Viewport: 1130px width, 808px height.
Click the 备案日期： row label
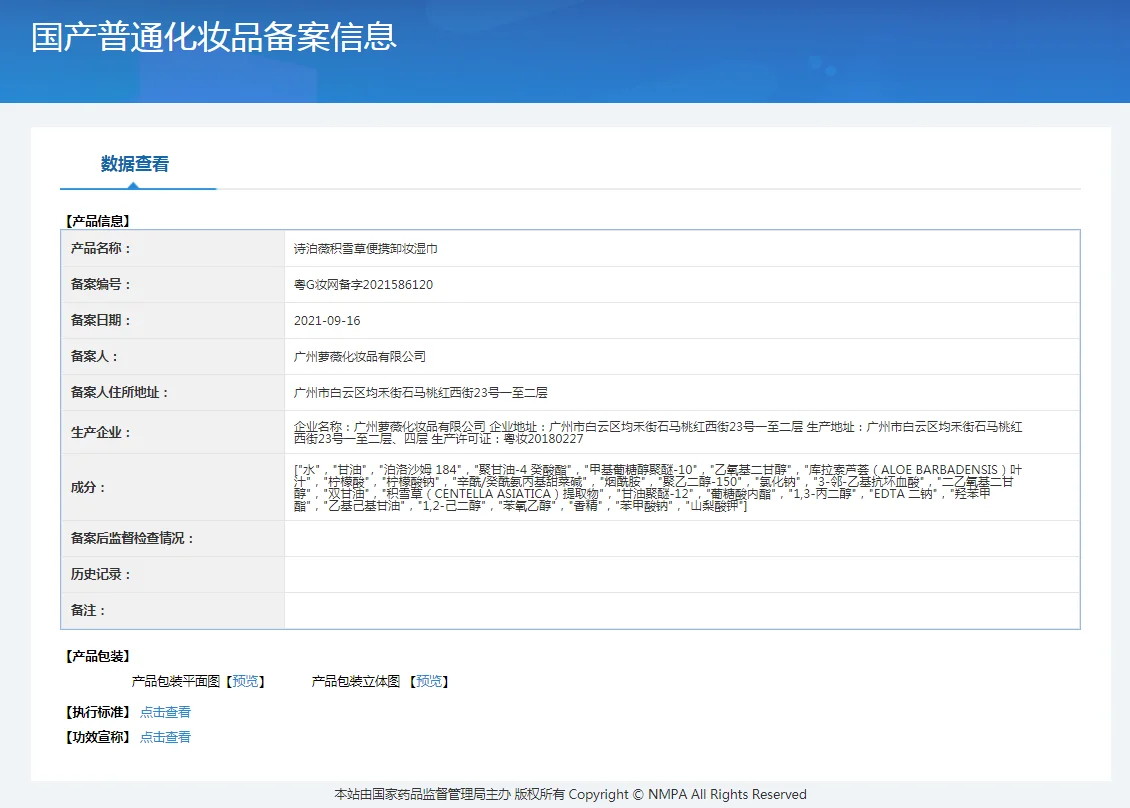(101, 321)
